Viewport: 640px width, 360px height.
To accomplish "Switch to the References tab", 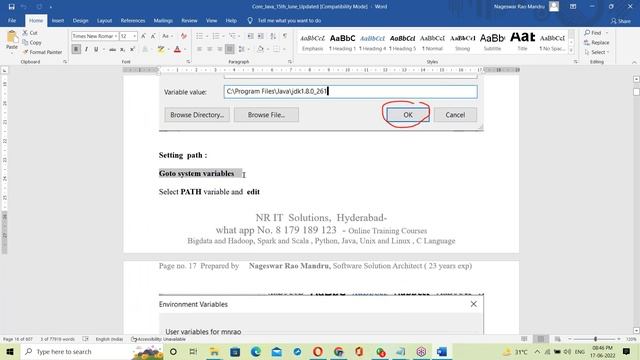I will point(133,20).
